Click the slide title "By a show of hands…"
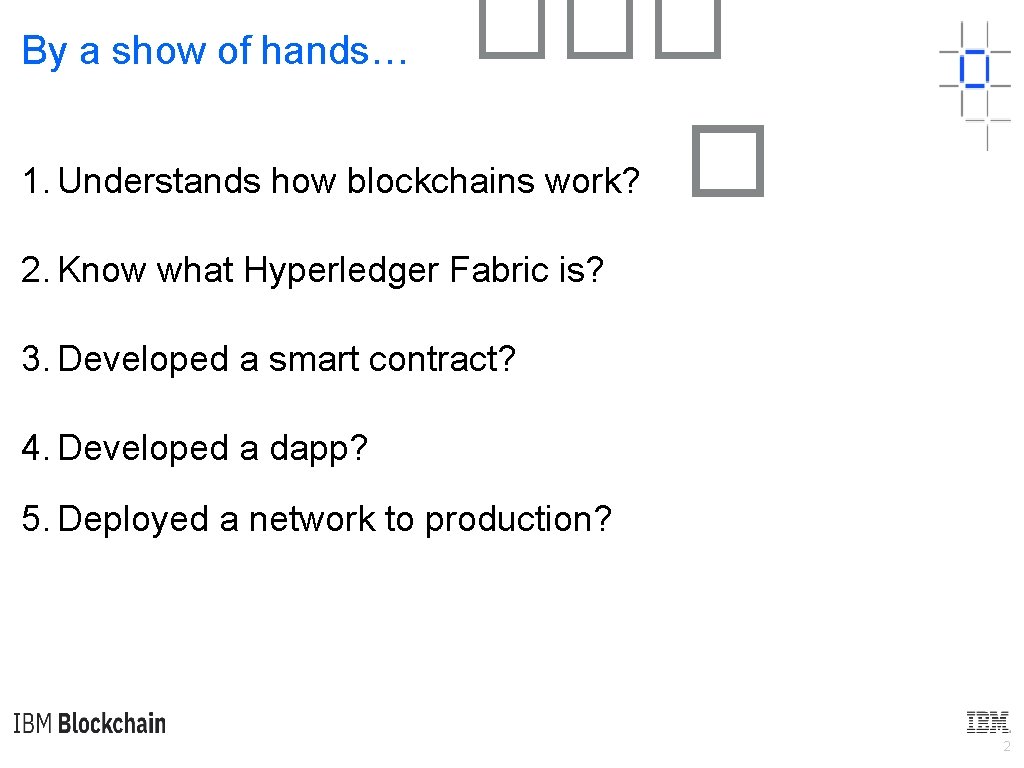1024x768 pixels. click(x=214, y=51)
